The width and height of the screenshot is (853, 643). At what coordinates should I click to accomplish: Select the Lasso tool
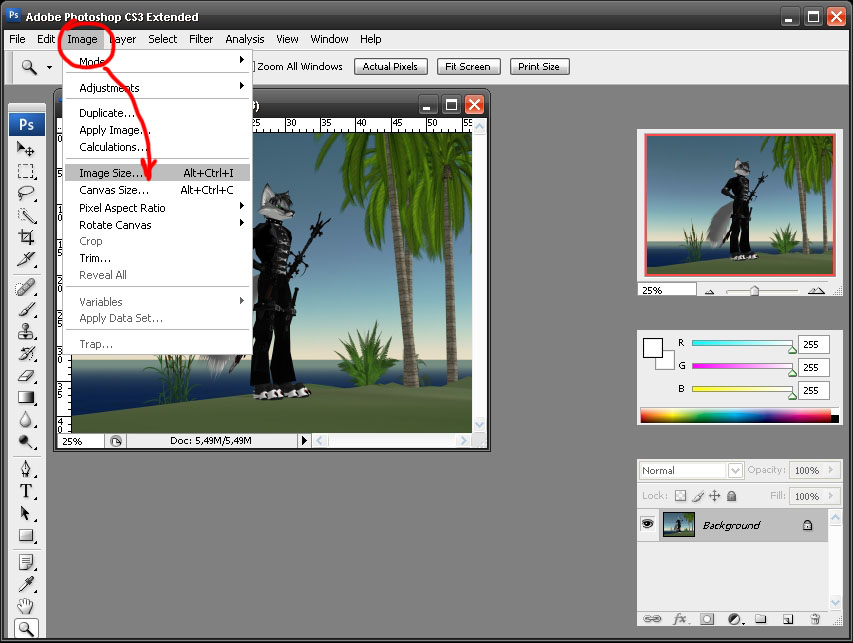pos(27,193)
